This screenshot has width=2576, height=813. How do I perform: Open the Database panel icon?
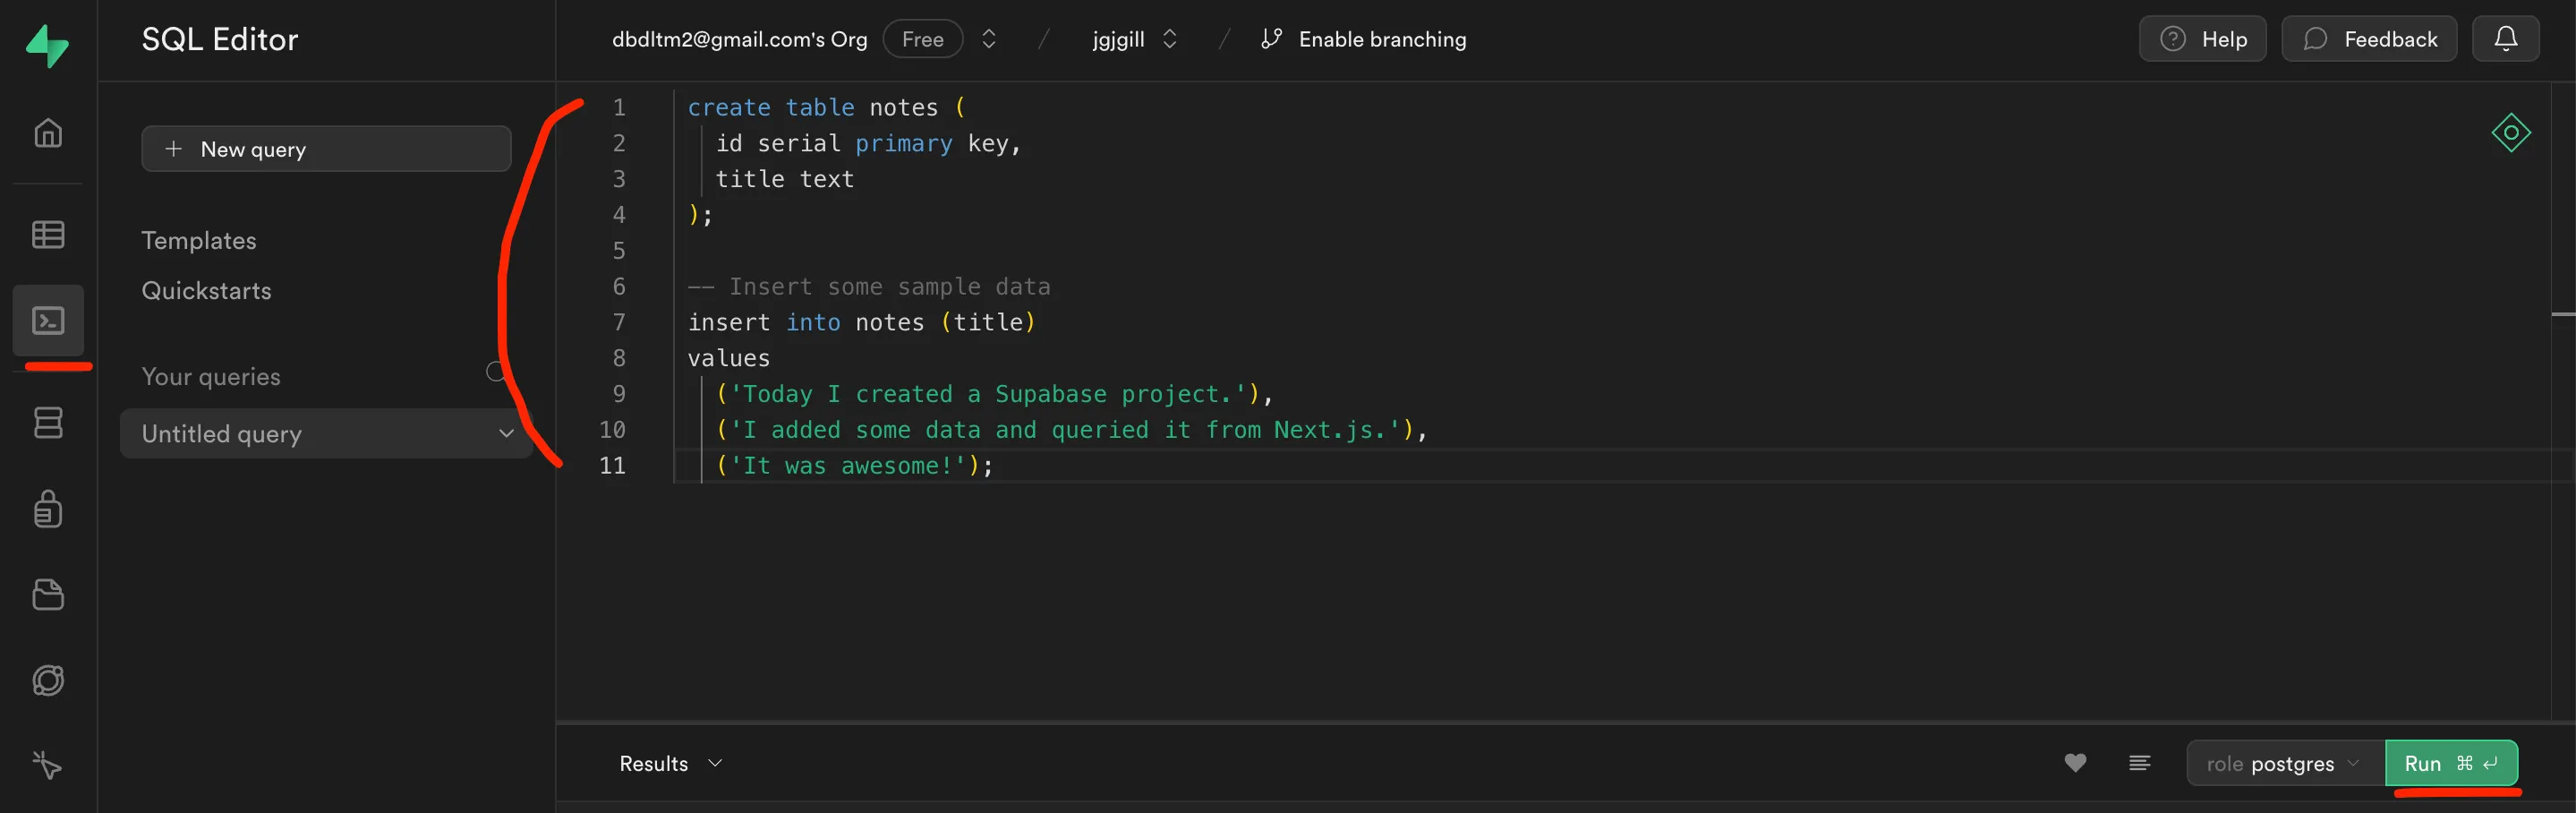(47, 422)
